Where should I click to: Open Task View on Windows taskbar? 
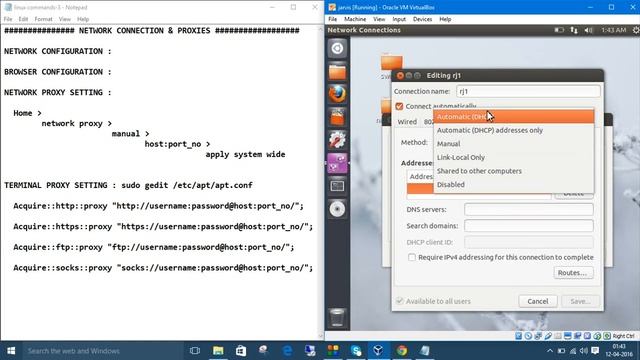195,351
